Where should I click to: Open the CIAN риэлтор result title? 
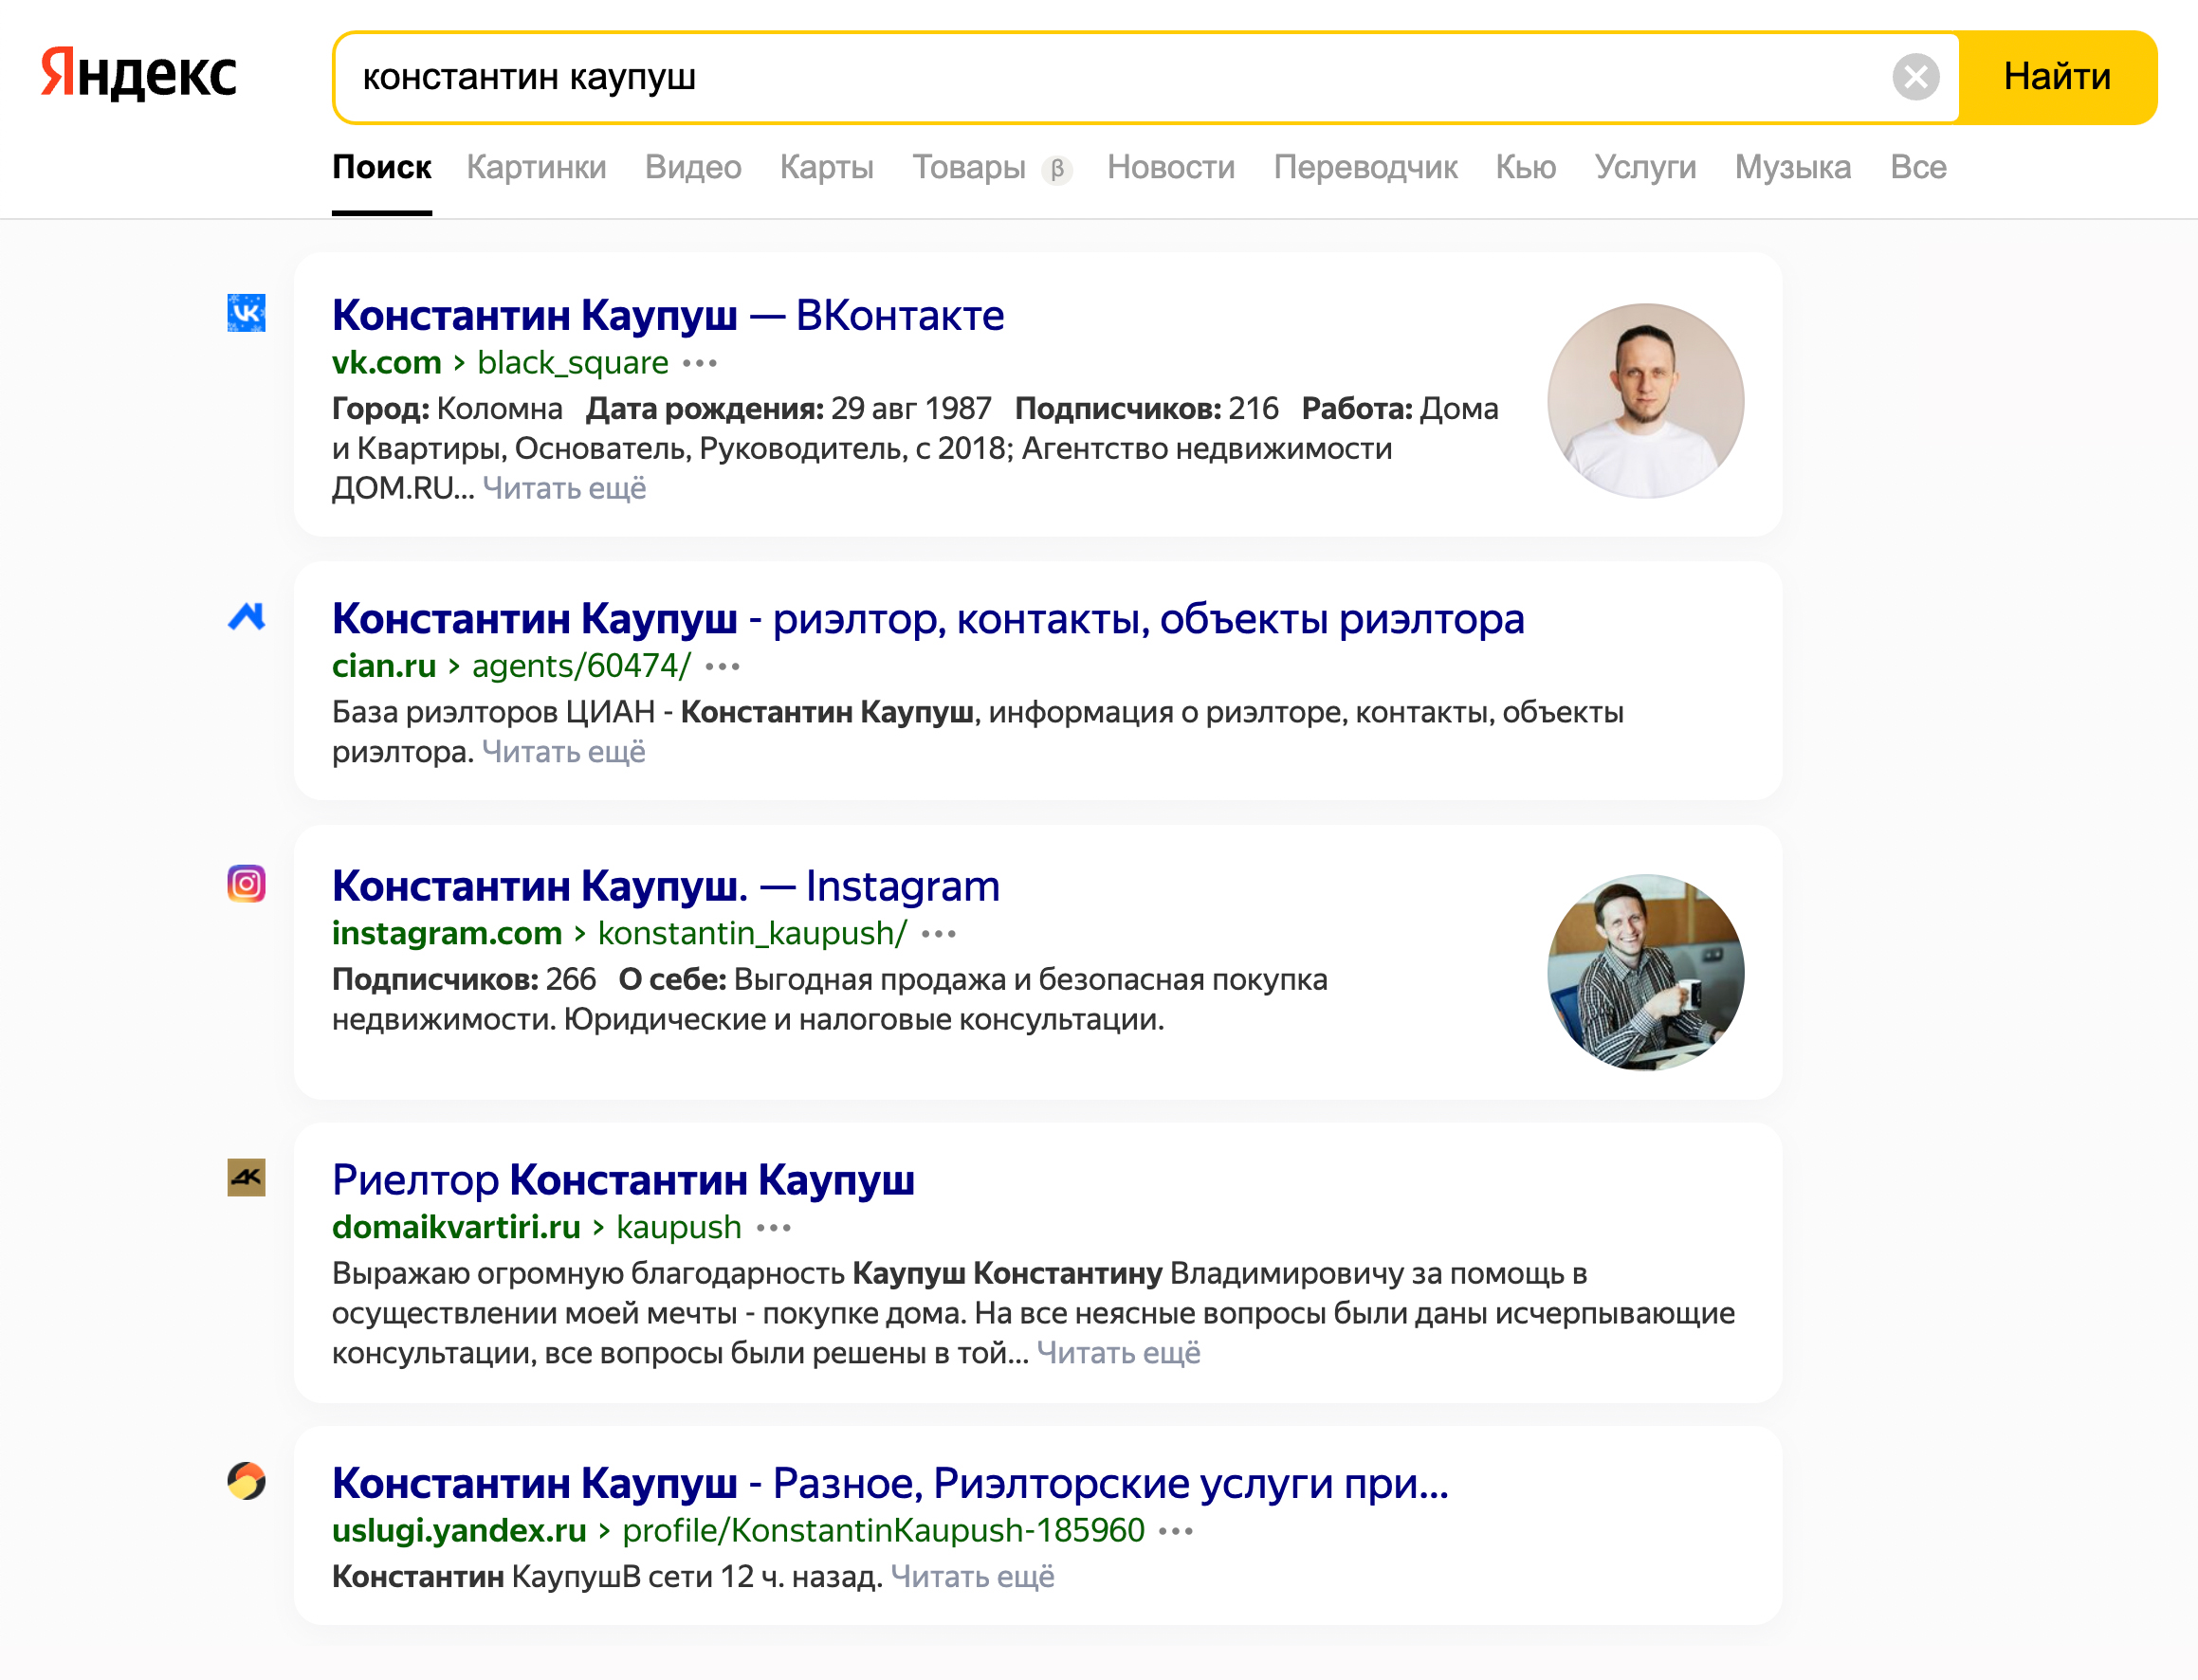point(928,619)
